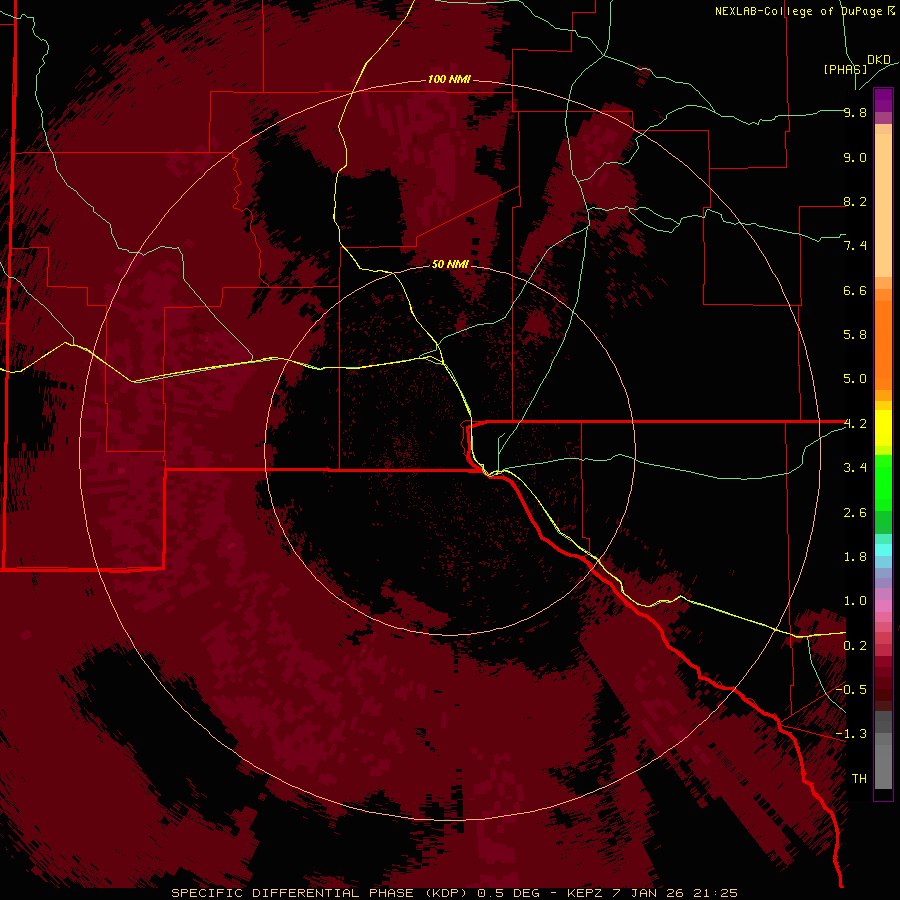Click the 3.4 value on the color scale
This screenshot has height=900, width=900.
tap(855, 468)
